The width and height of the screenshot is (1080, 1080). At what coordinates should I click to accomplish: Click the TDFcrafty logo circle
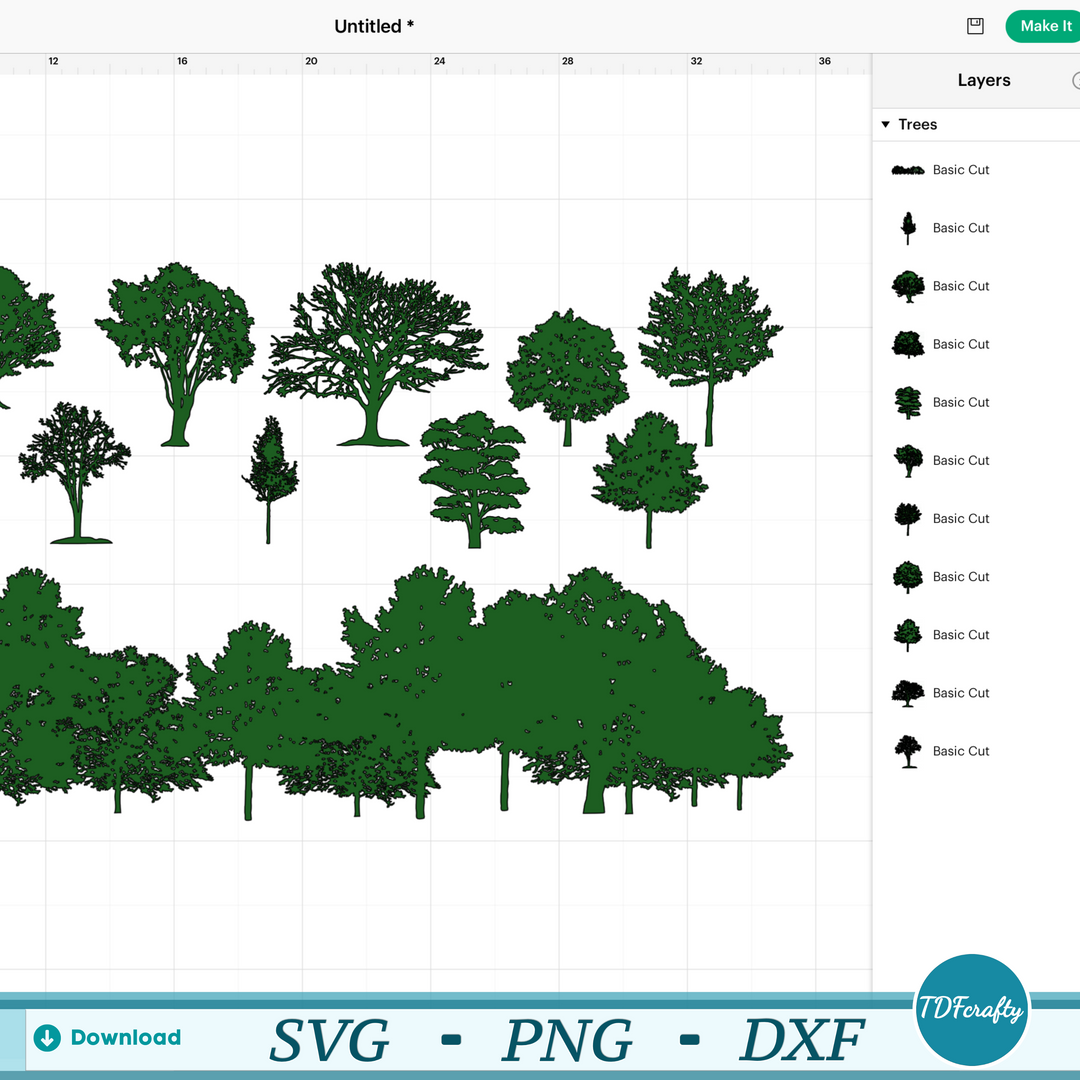(972, 1009)
